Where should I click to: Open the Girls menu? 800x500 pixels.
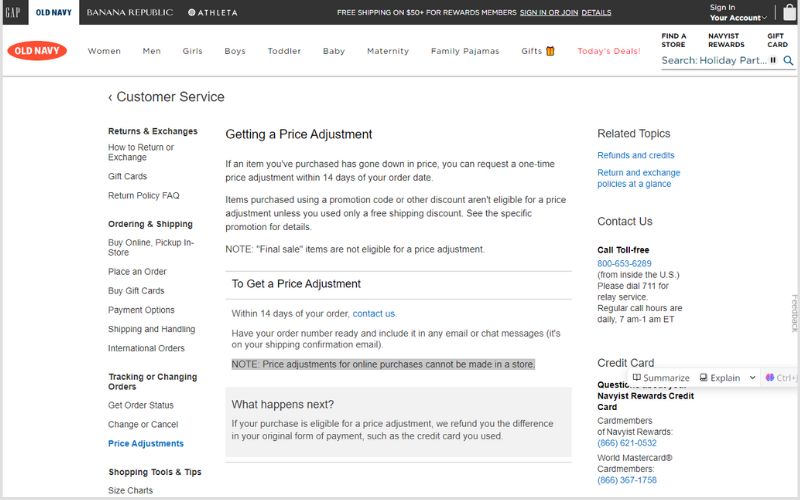[192, 51]
